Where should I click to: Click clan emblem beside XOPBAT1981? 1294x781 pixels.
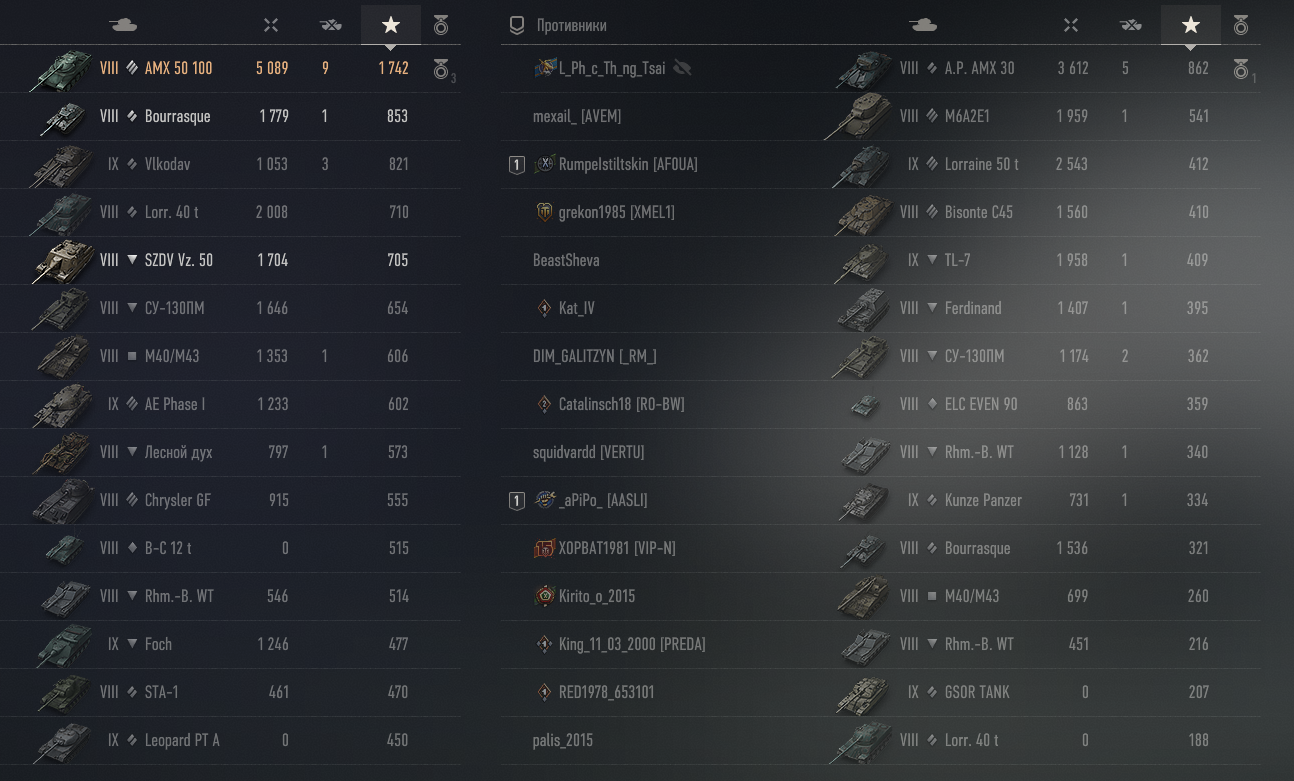pos(544,548)
